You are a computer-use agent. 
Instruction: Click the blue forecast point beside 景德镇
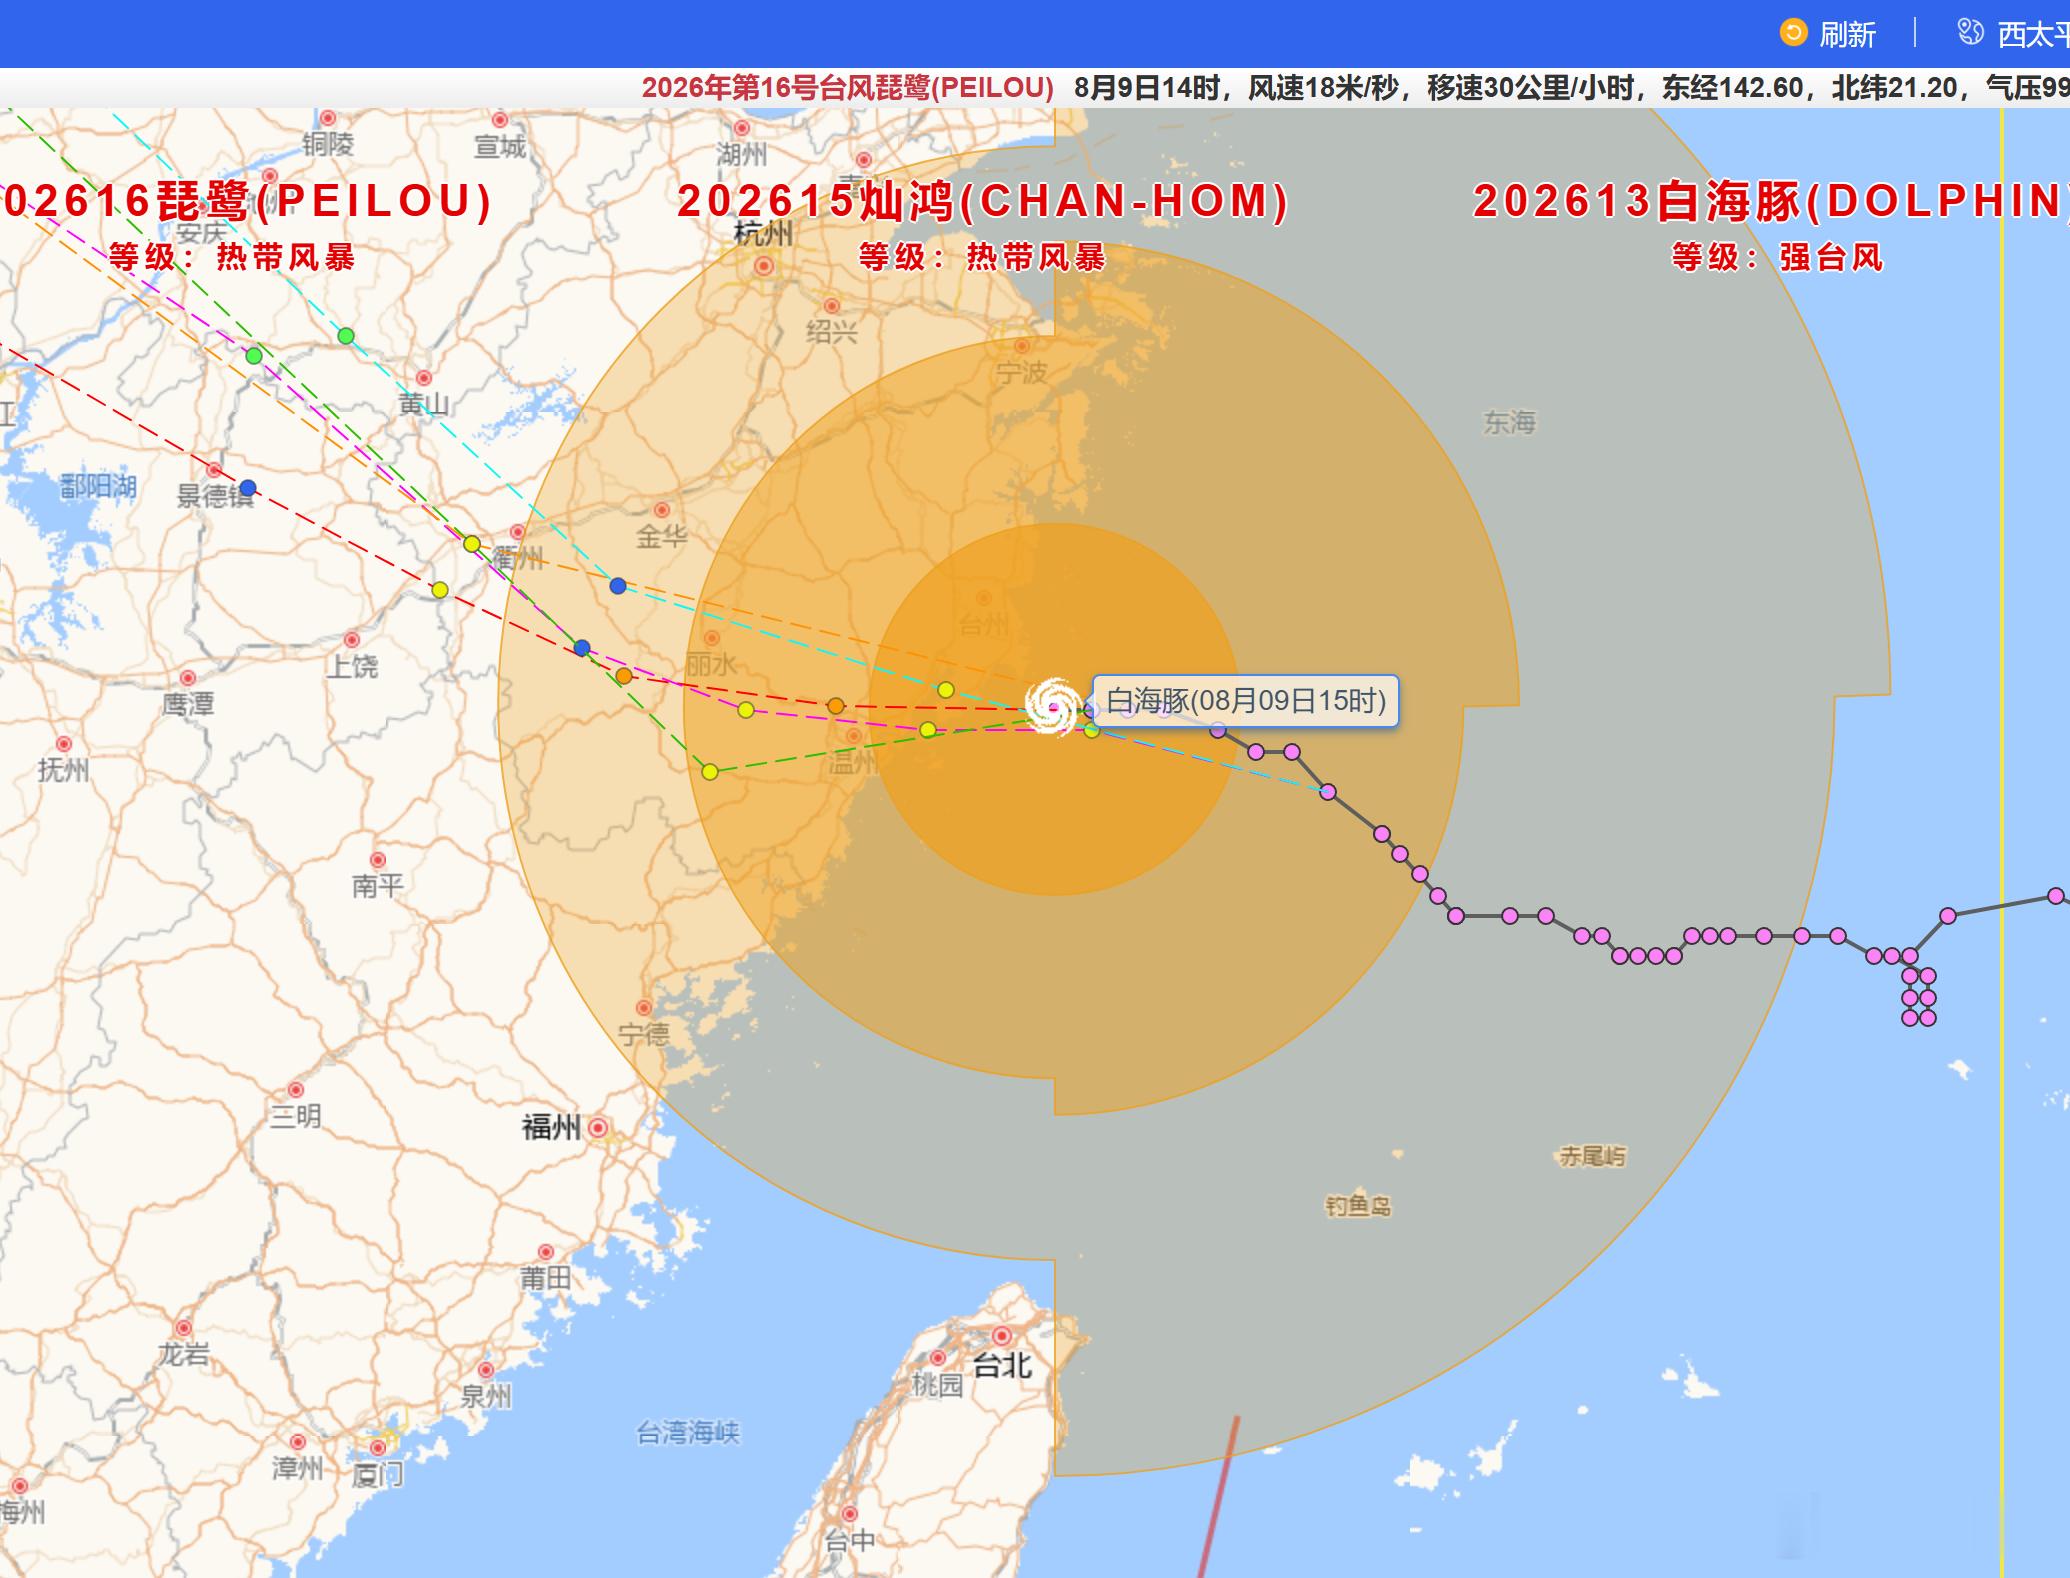point(248,488)
